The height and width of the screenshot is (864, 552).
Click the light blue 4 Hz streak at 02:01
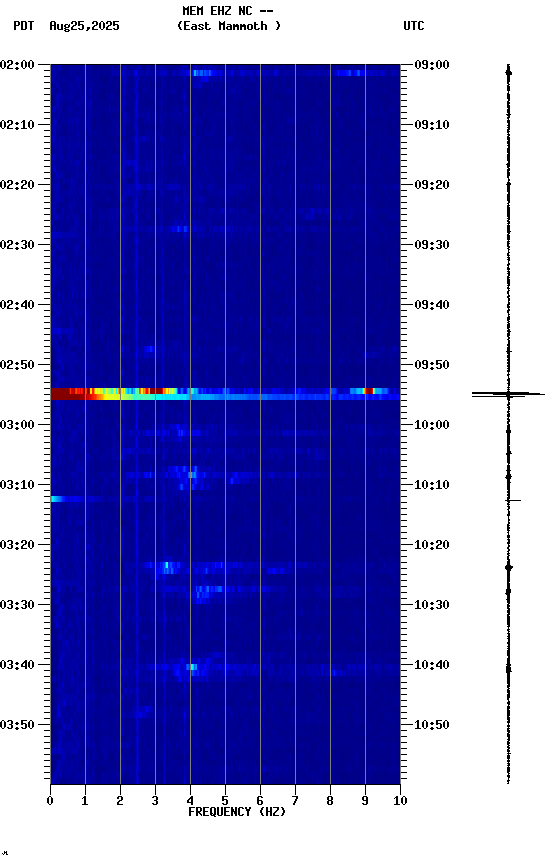pyautogui.click(x=202, y=73)
